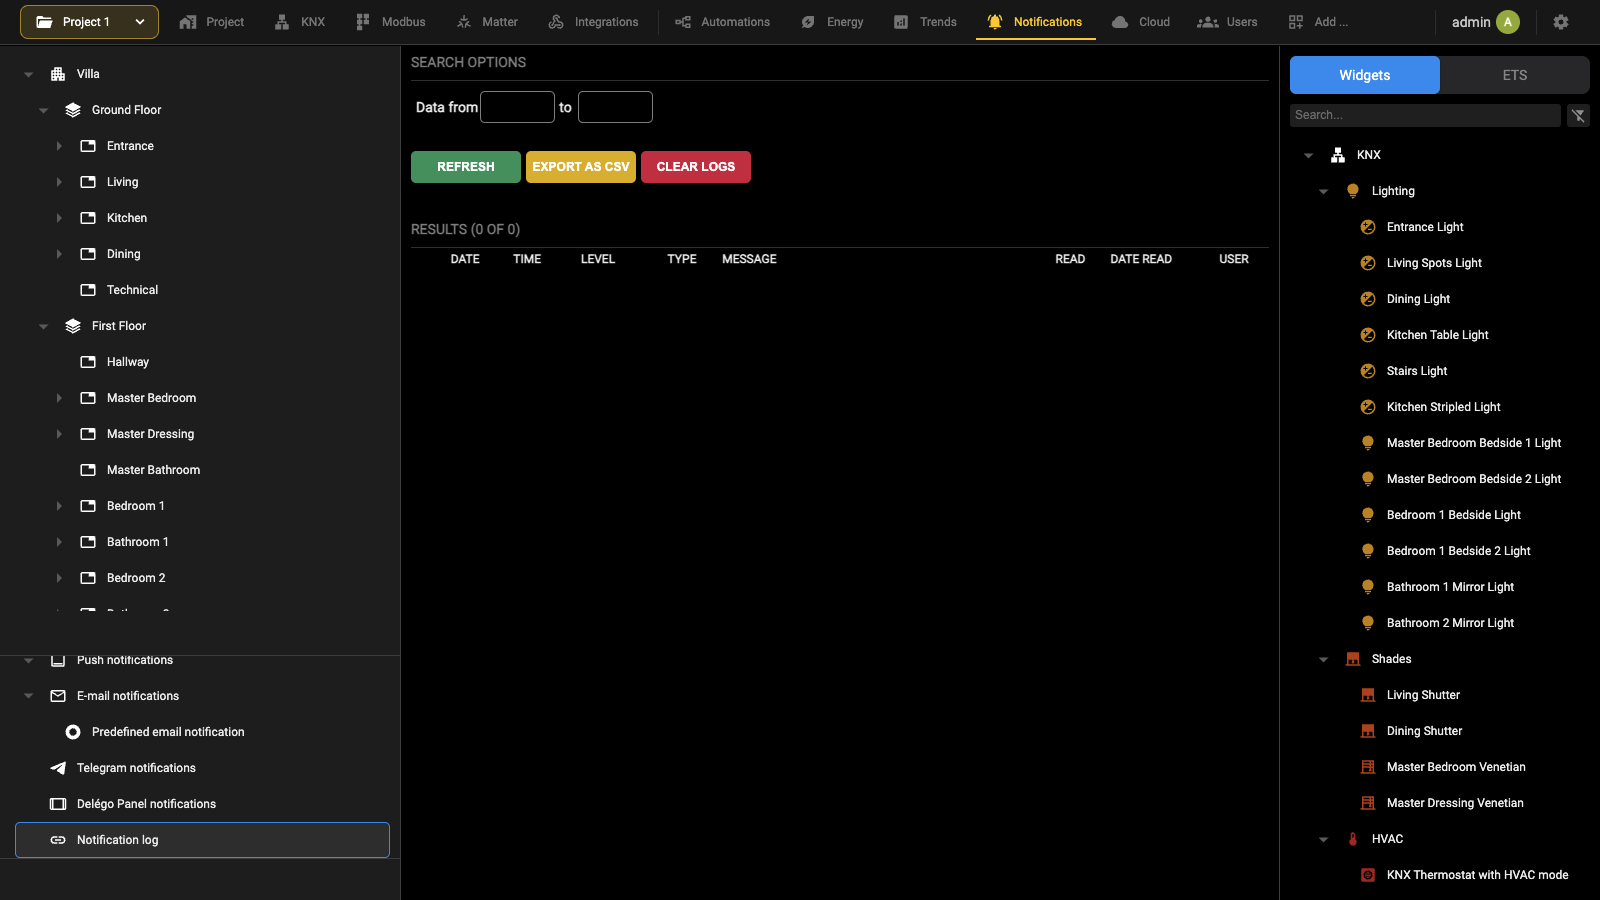Click the KNX network icon in widgets tree

pyautogui.click(x=1338, y=155)
